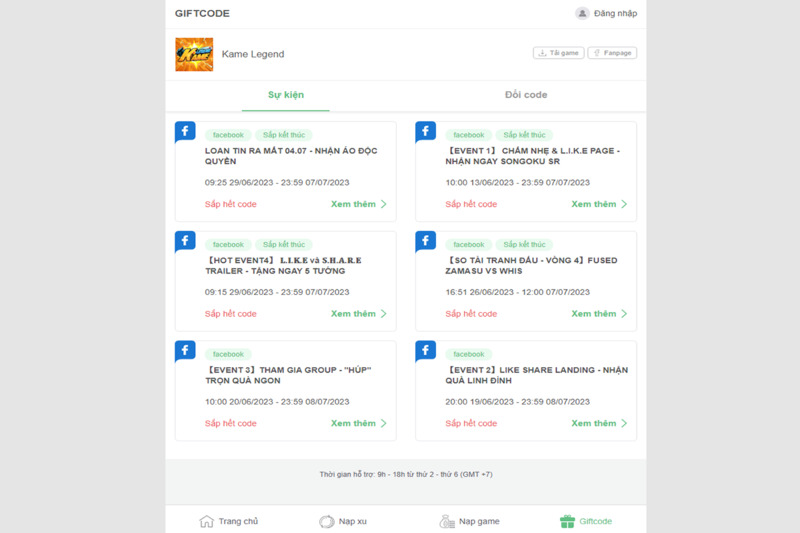Click Facebook icon on EVENT 1 card

click(425, 131)
